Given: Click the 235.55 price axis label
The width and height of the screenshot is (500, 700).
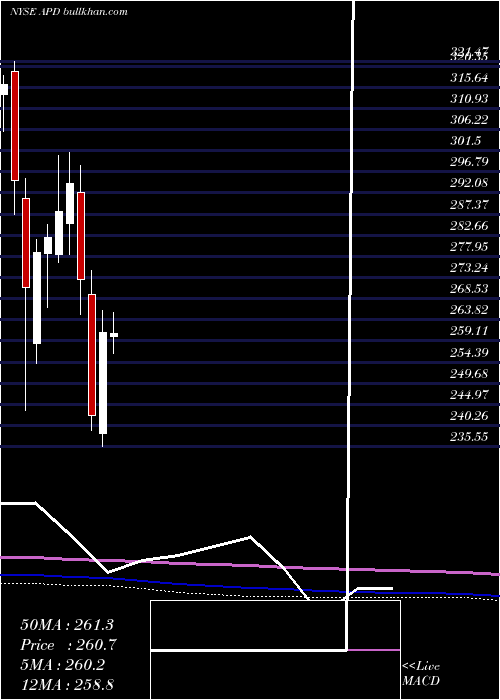Looking at the screenshot, I should point(469,437).
